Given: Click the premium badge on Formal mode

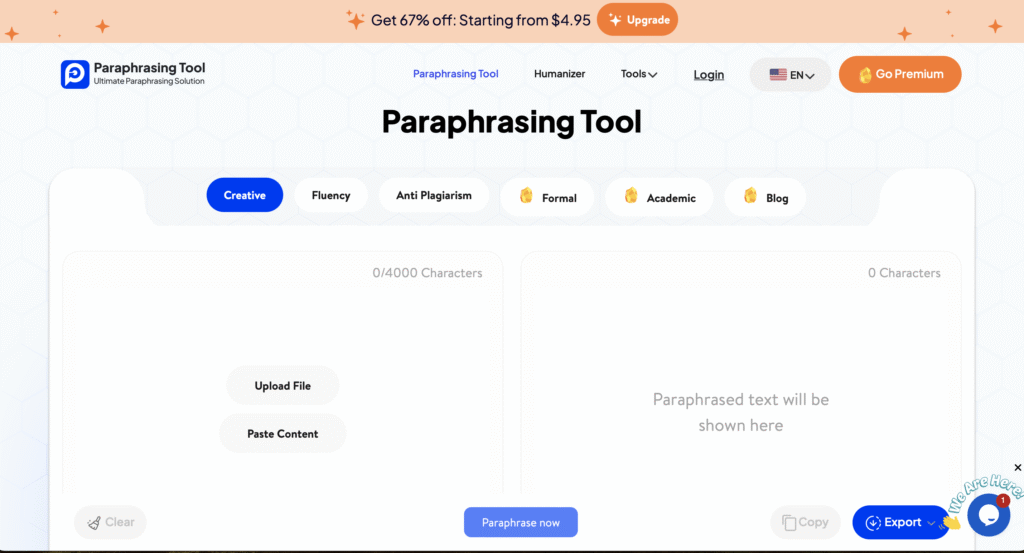Looking at the screenshot, I should 526,196.
